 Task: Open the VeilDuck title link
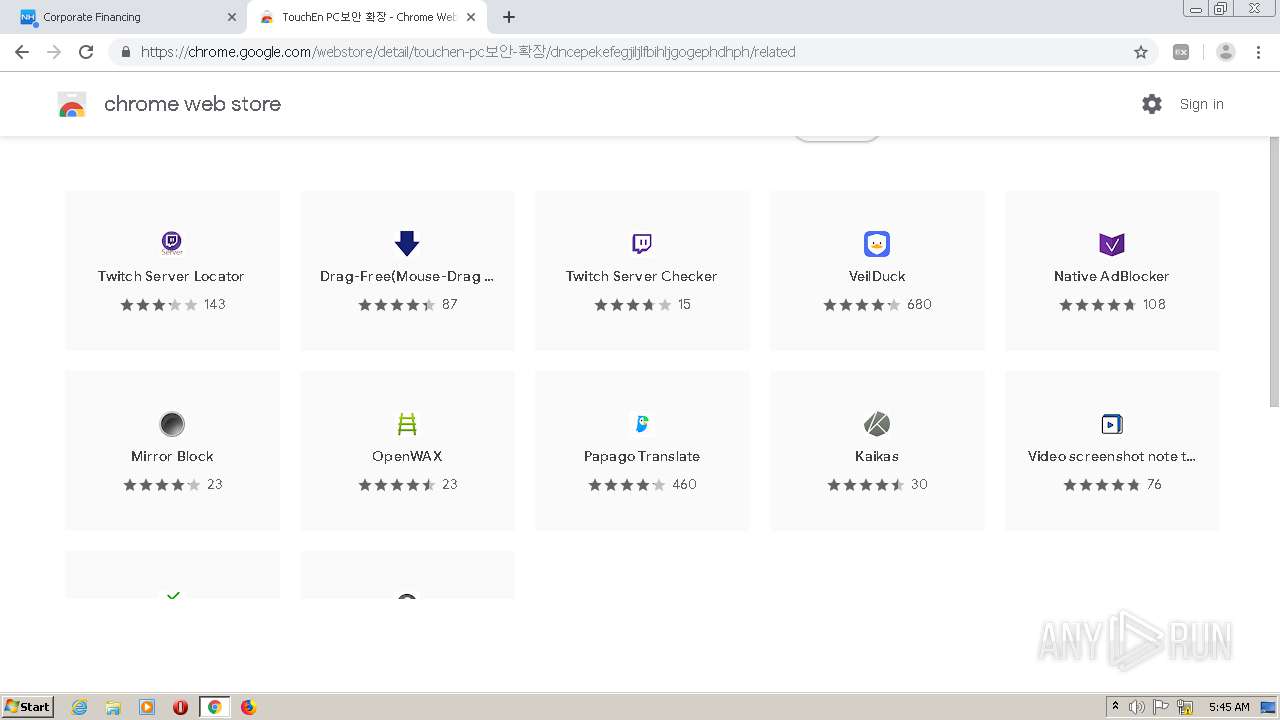coord(877,276)
